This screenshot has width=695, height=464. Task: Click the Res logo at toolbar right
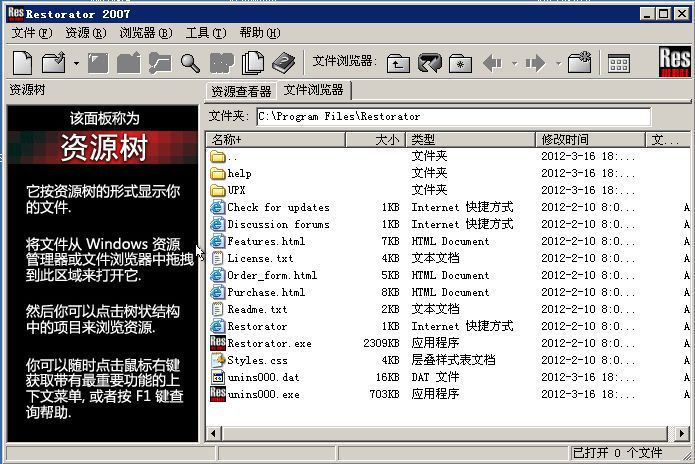tap(674, 62)
